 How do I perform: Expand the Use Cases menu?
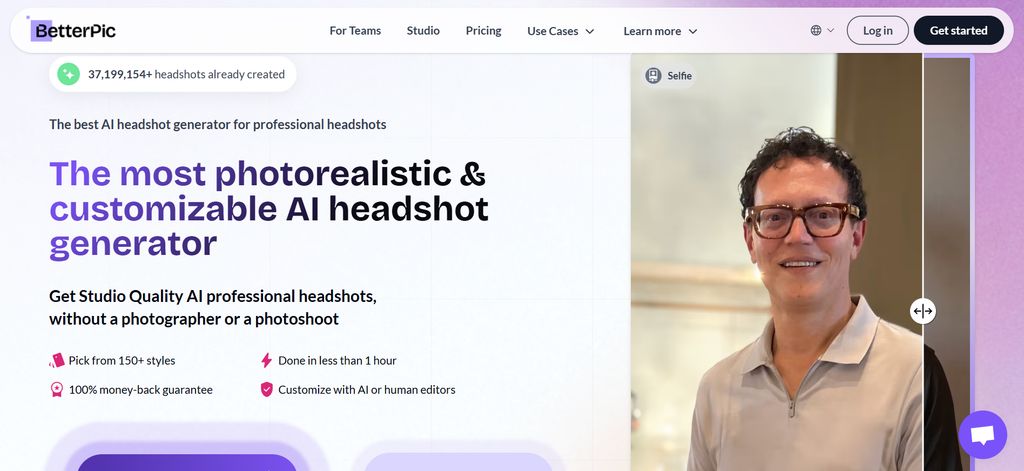(561, 31)
